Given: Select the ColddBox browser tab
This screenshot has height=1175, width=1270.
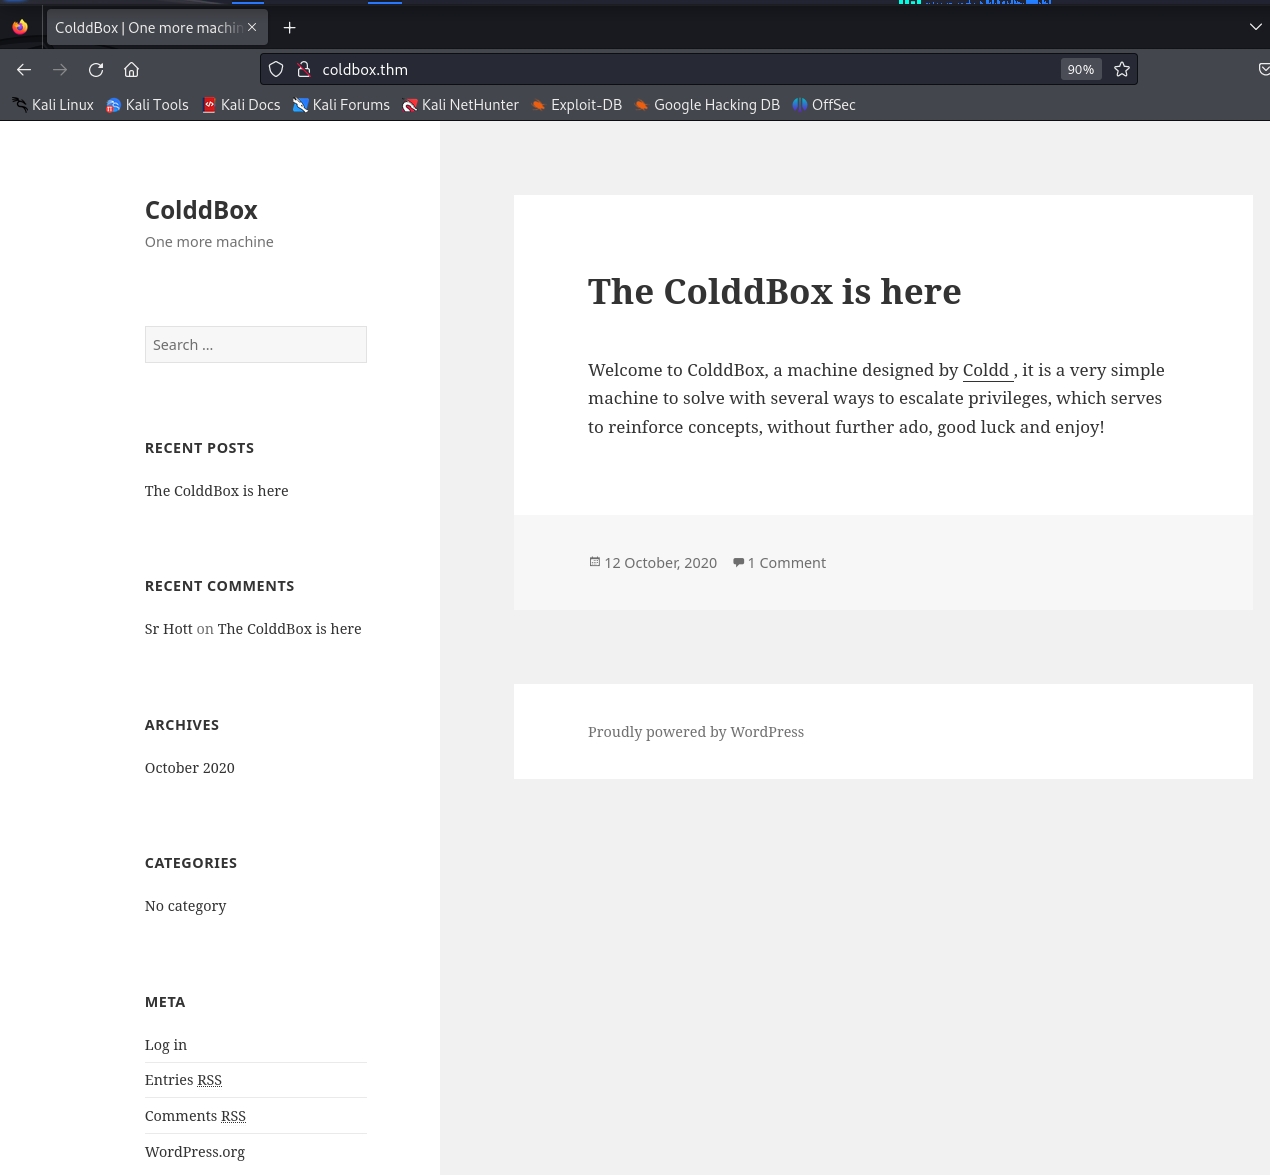Looking at the screenshot, I should (x=148, y=28).
